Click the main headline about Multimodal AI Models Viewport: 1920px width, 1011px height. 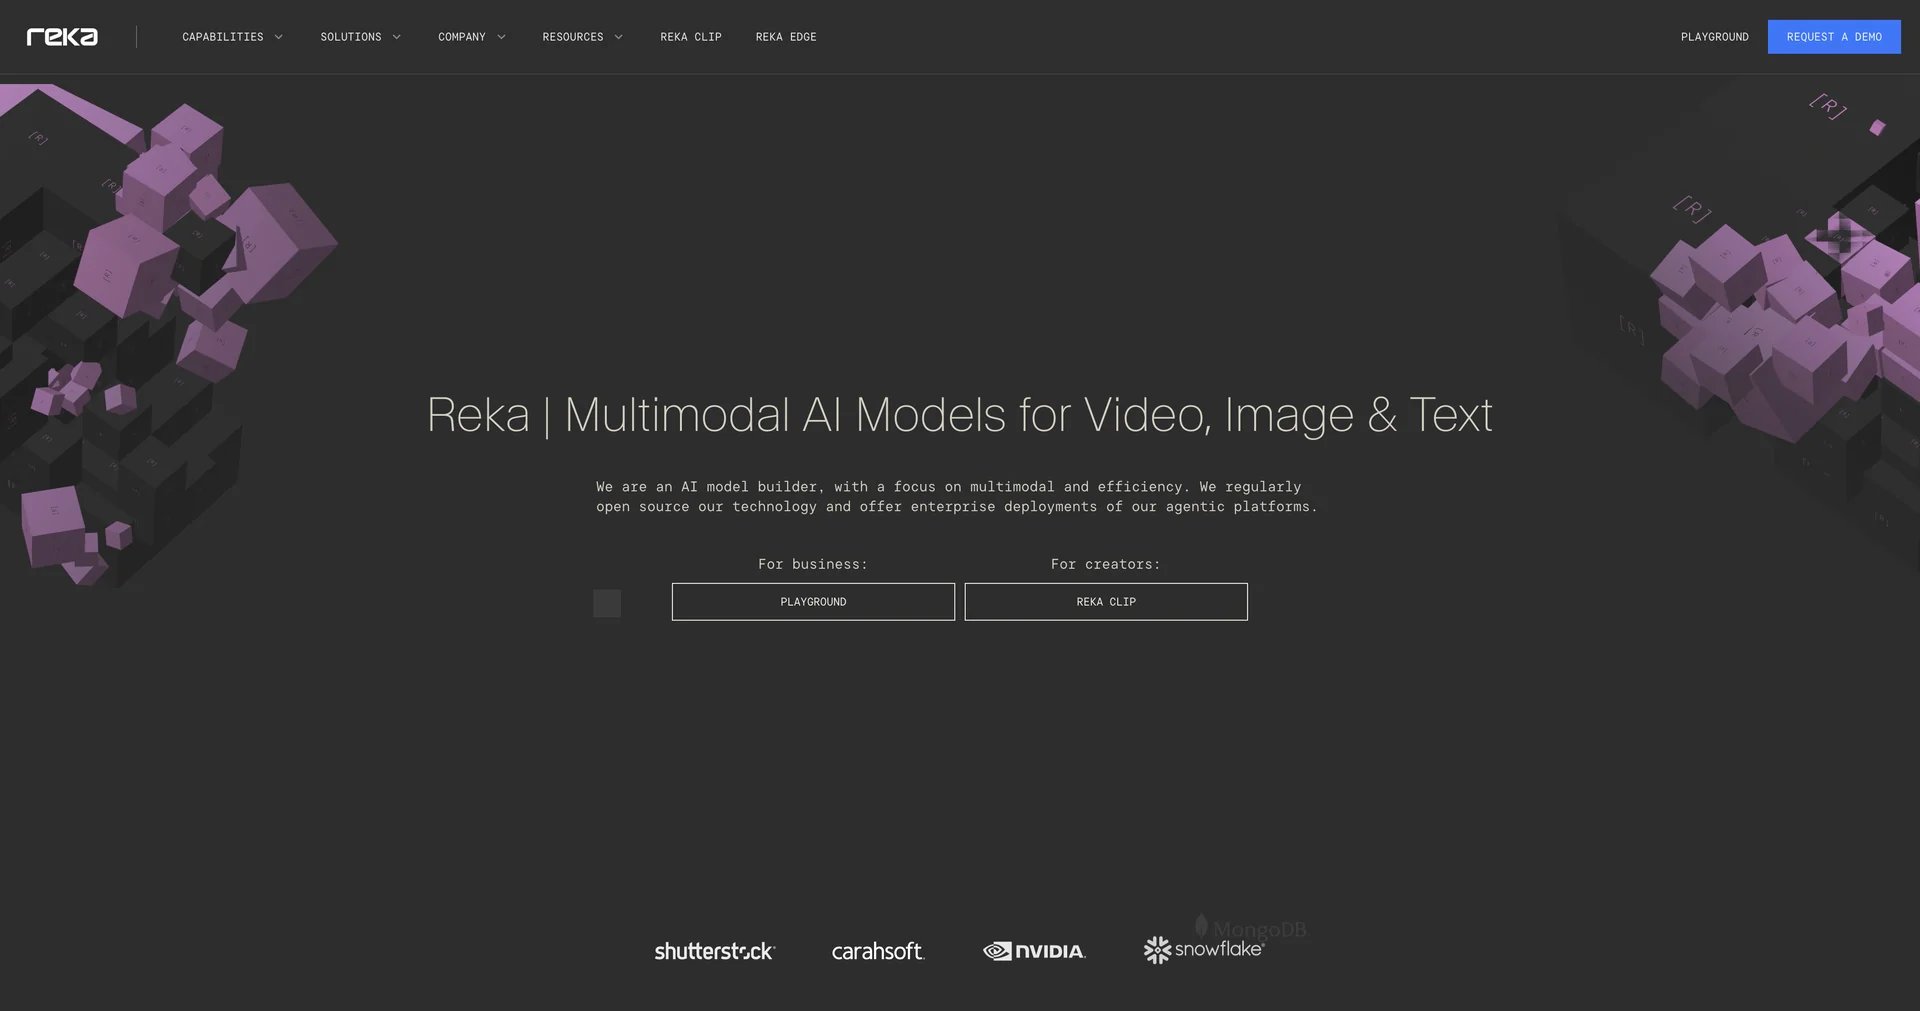(x=960, y=415)
